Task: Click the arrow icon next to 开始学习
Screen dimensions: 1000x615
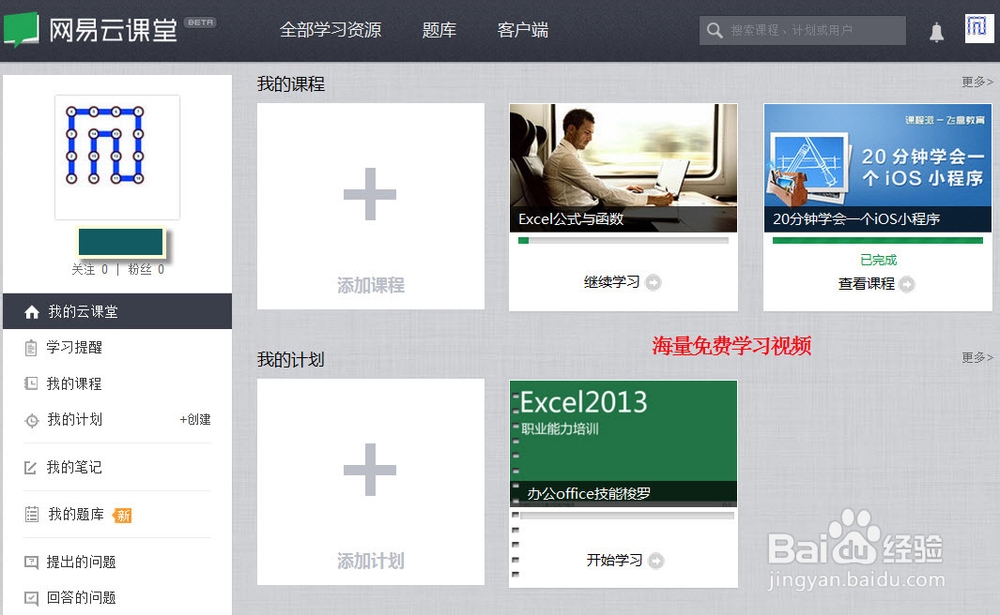Action: coord(656,561)
